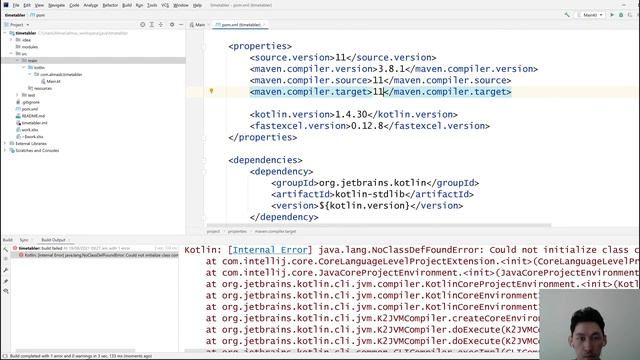Click pom breadcrumb in navigation bar
Viewport: 640px width, 360px height.
[38, 15]
